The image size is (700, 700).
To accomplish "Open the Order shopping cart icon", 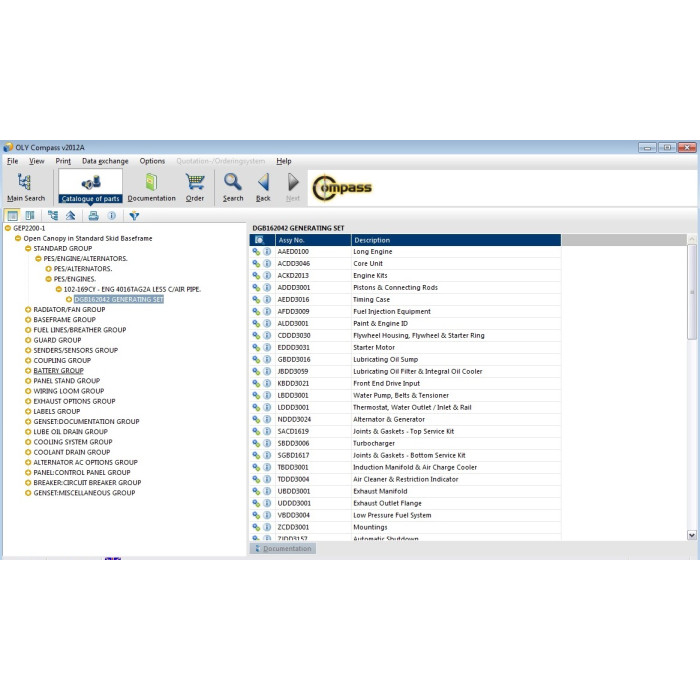I will pos(195,188).
